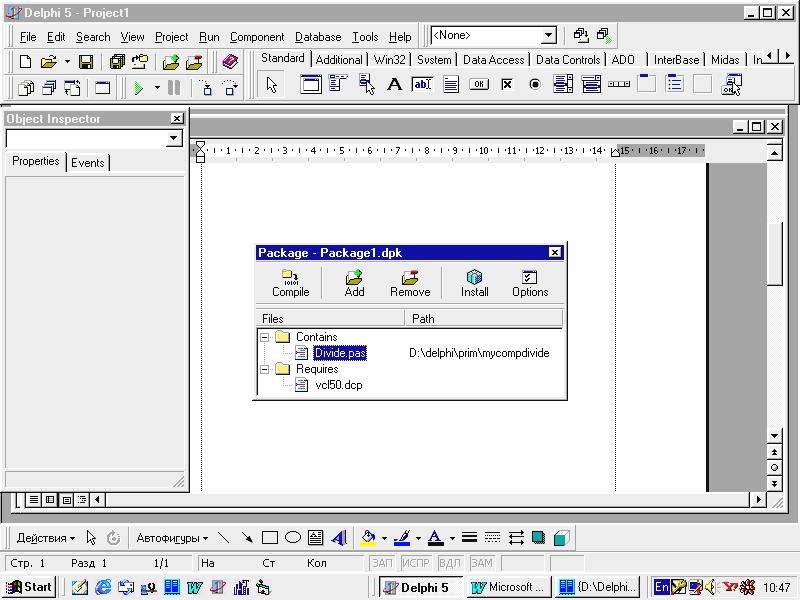The image size is (800, 600).
Task: Select the RadioButton component icon
Action: point(535,84)
